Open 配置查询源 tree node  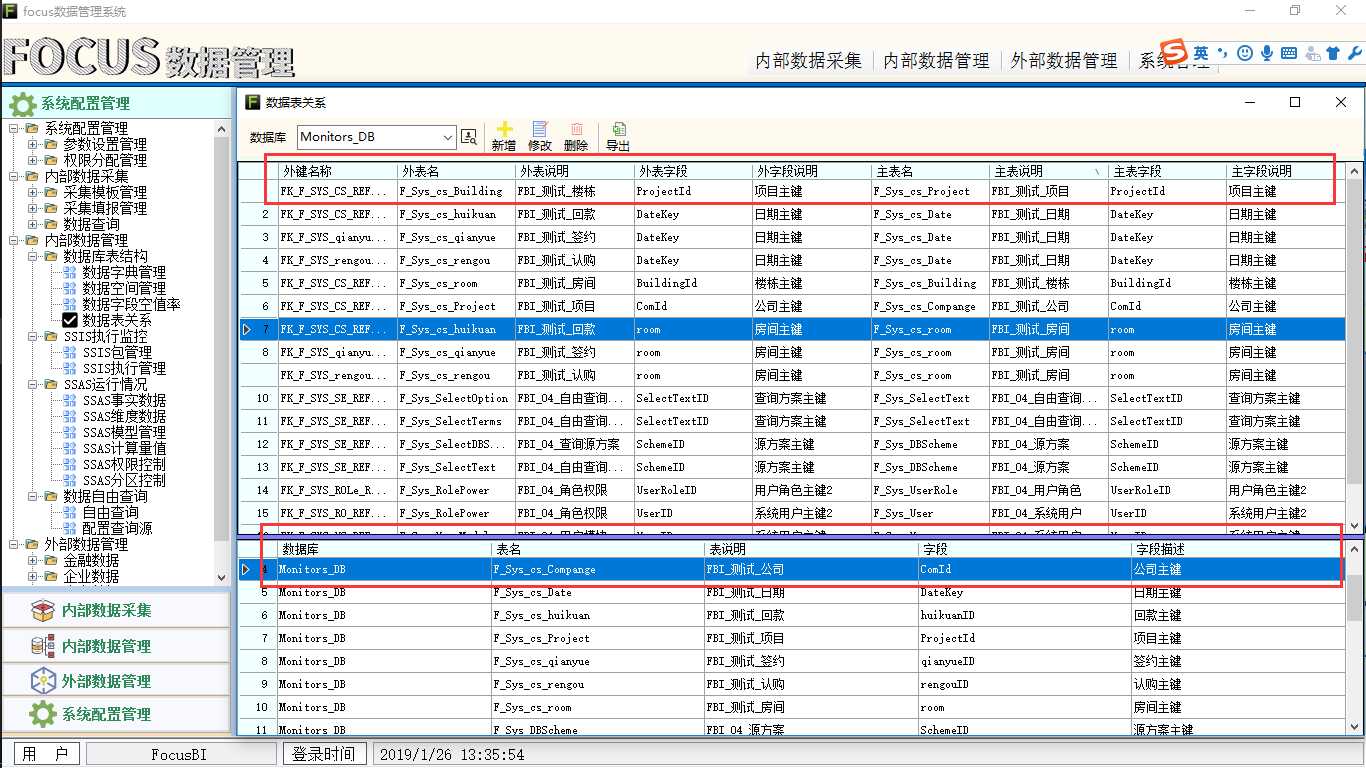coord(117,528)
